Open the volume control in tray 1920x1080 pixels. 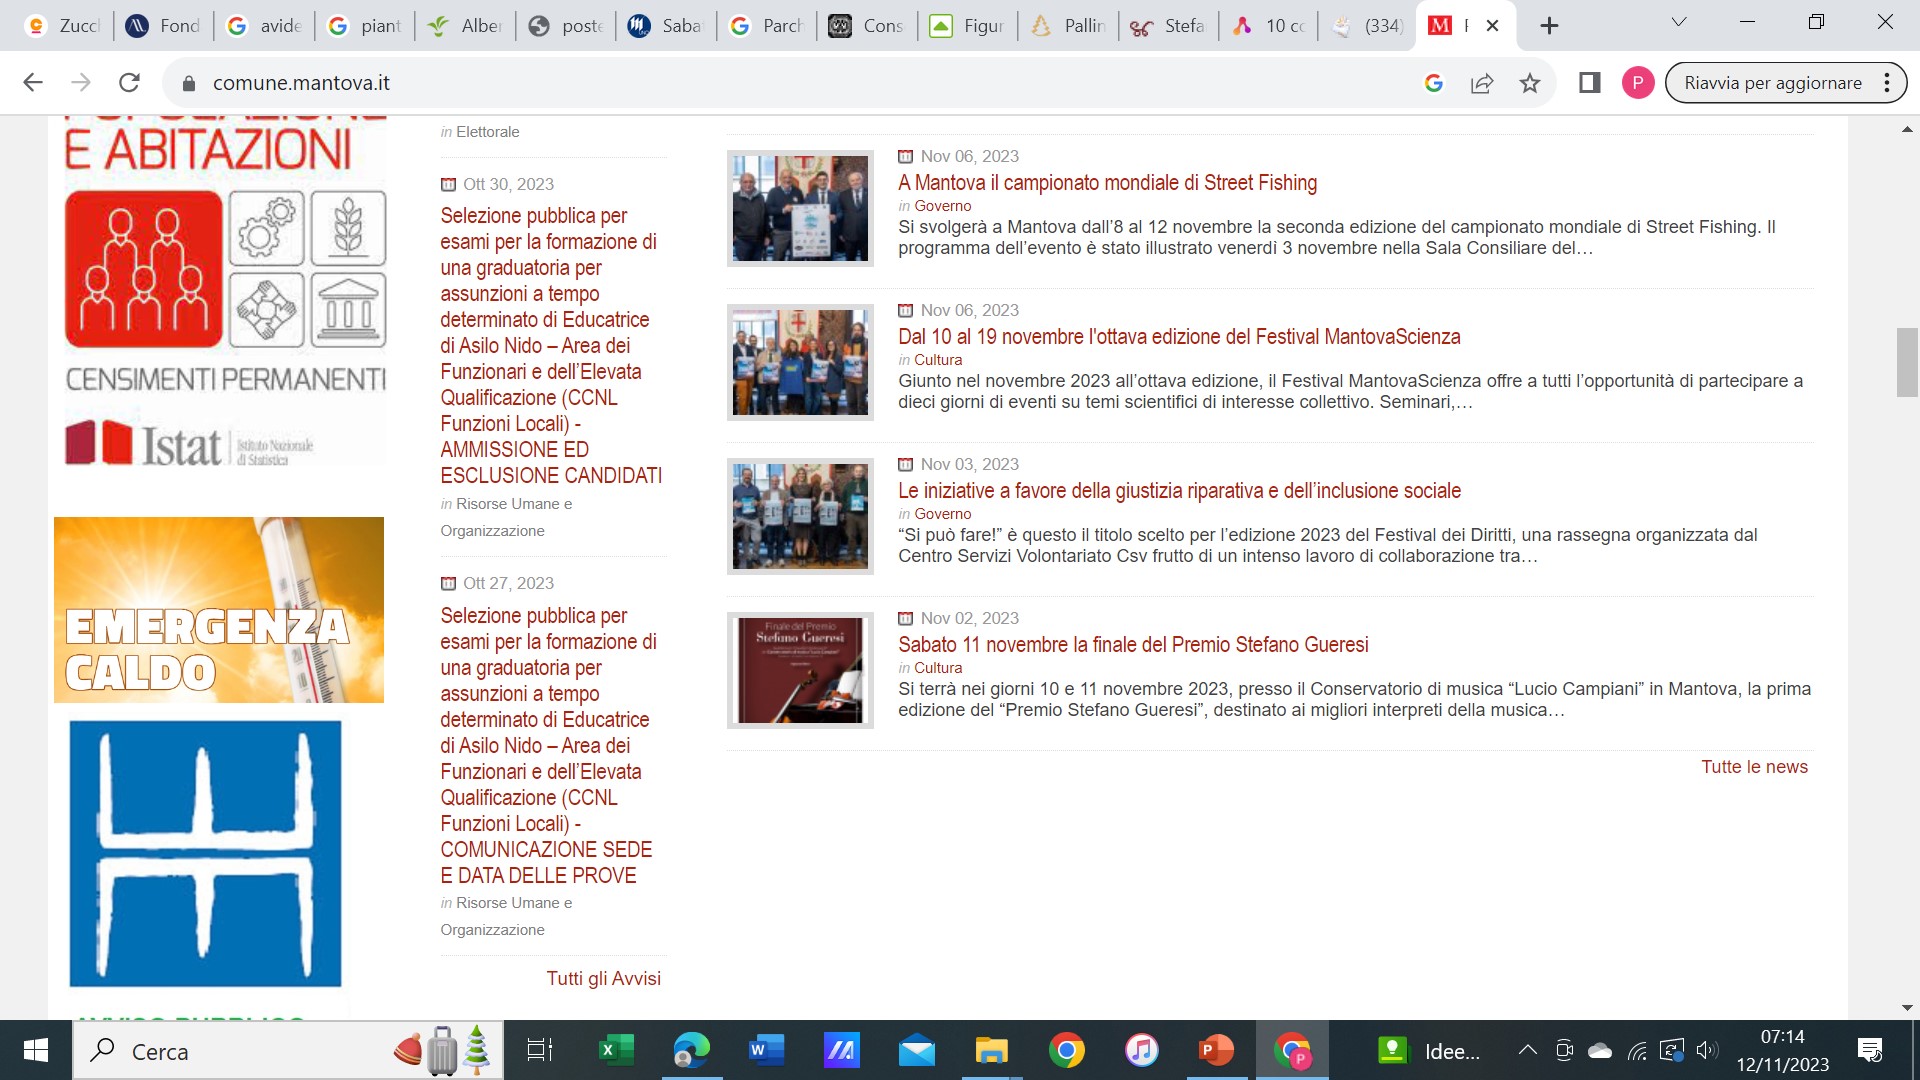(x=1707, y=1050)
